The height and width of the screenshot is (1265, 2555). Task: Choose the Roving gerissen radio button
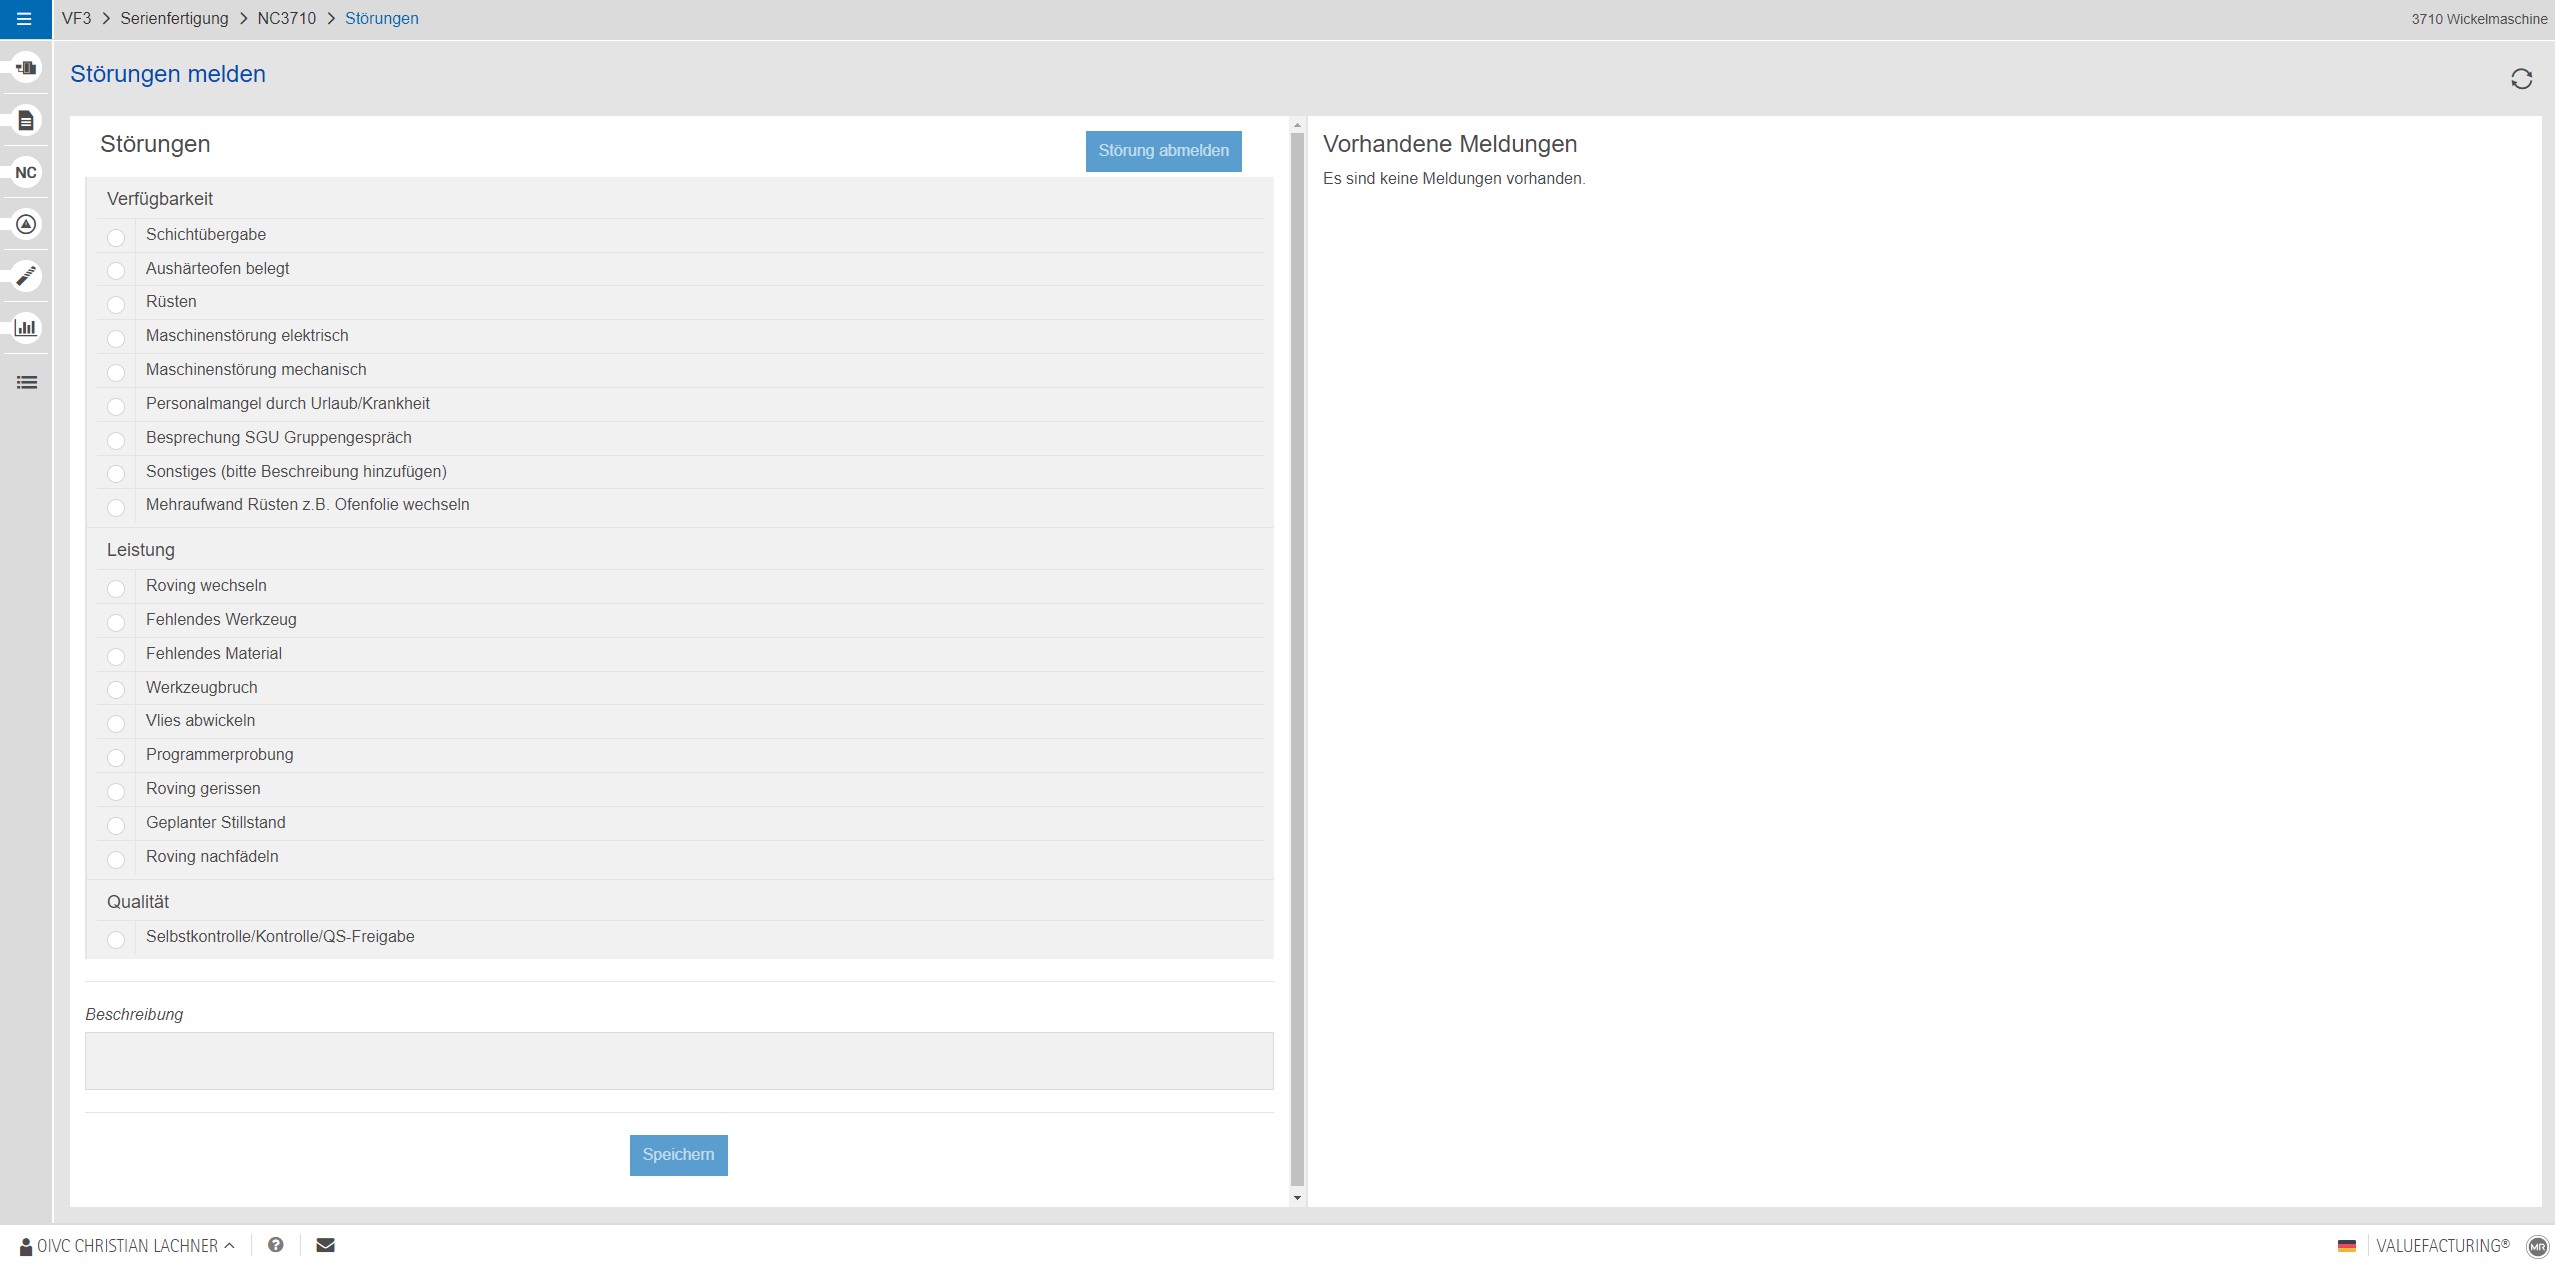coord(116,791)
